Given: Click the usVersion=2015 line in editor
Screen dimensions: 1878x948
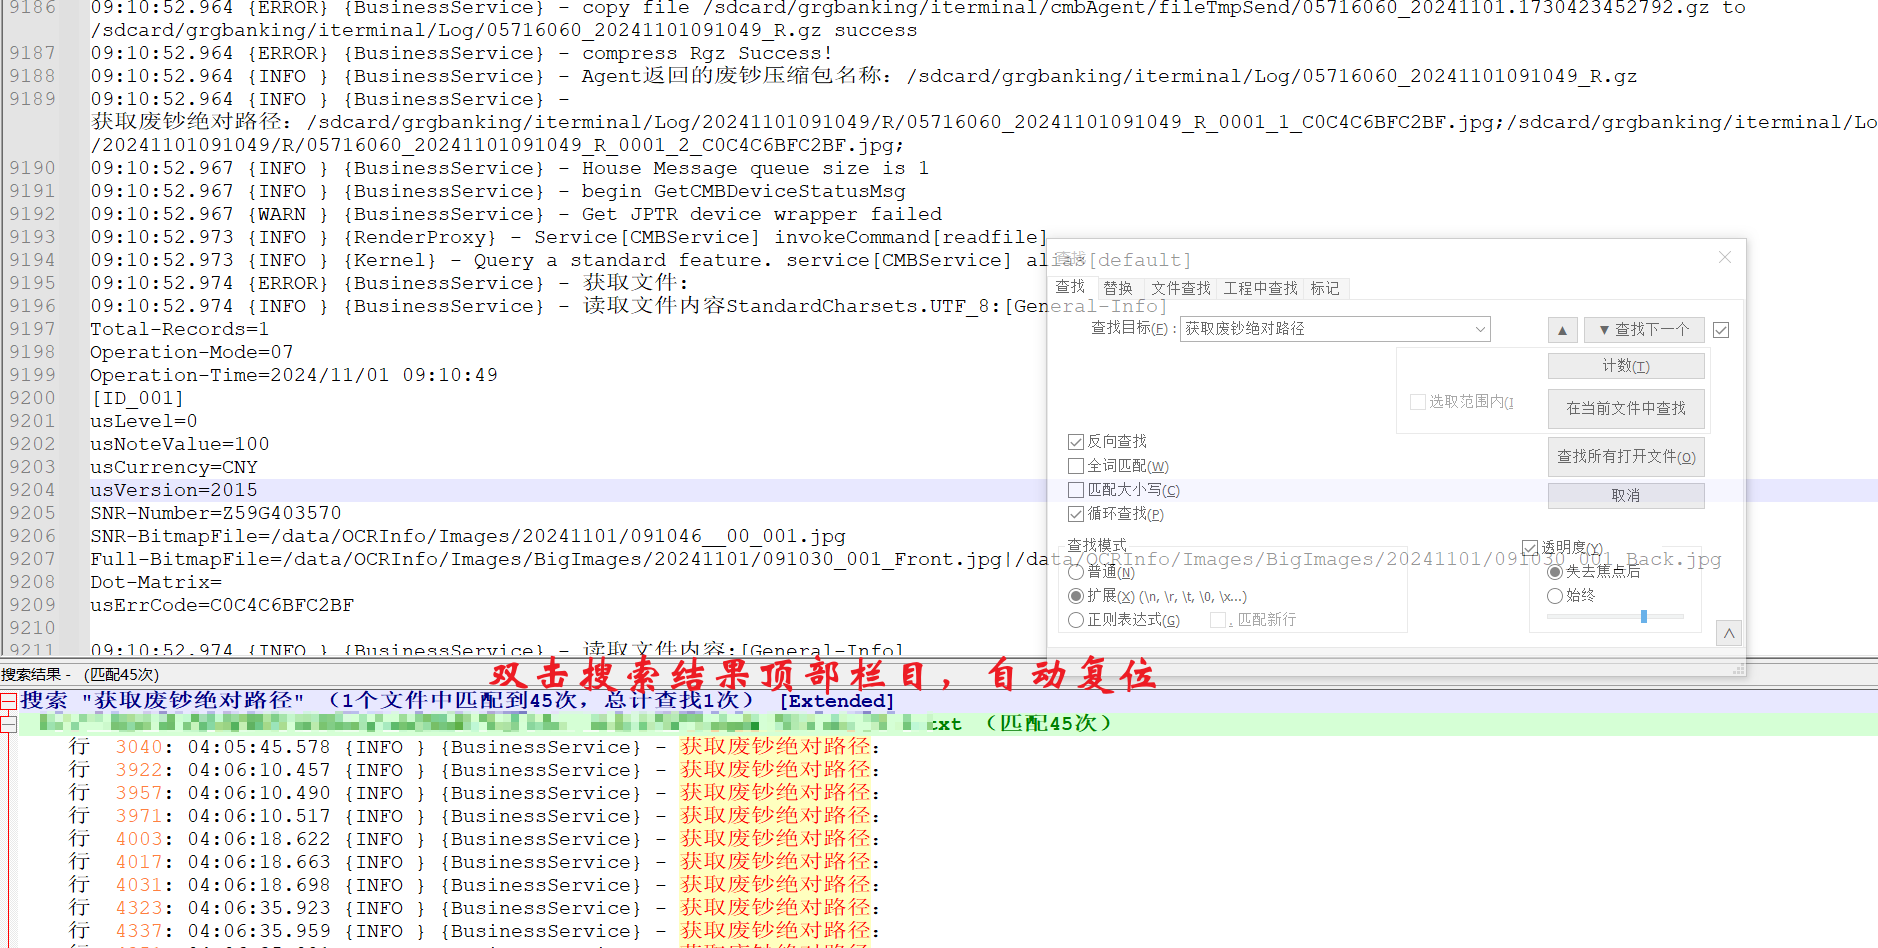Looking at the screenshot, I should click(x=174, y=490).
